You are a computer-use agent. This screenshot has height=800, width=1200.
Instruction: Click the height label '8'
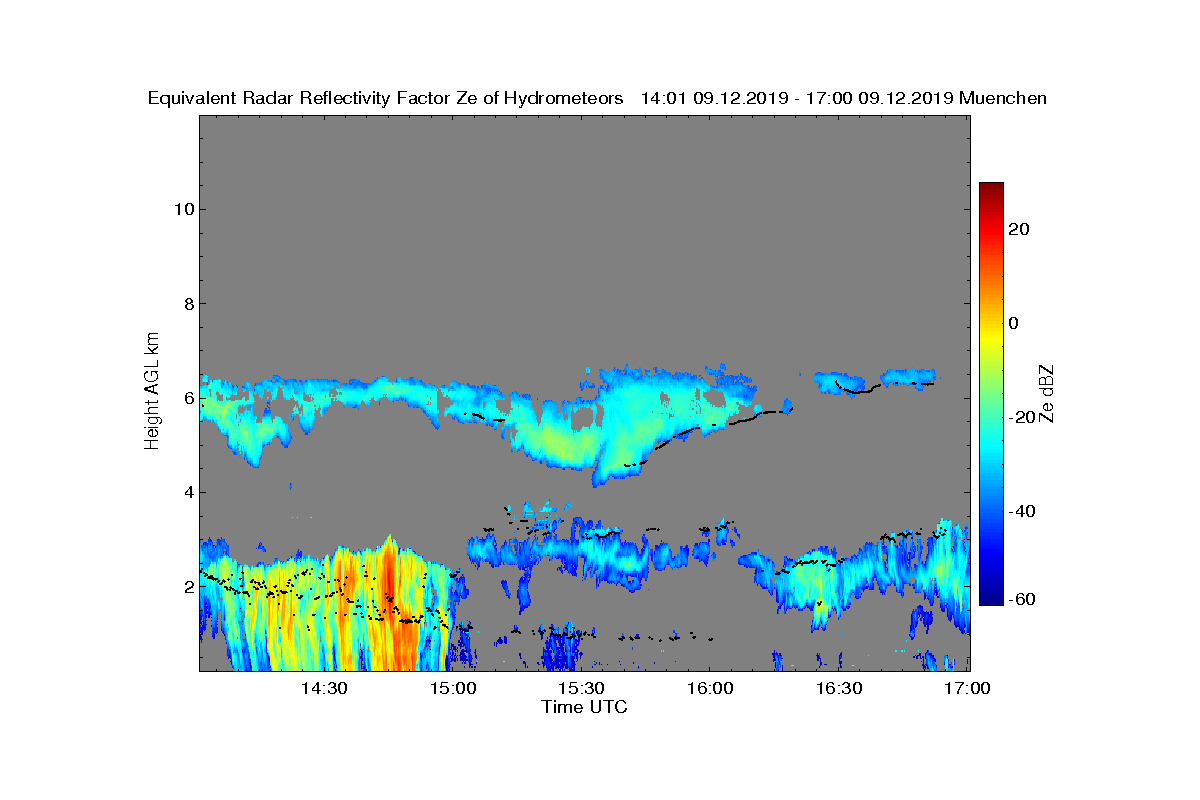pos(187,303)
